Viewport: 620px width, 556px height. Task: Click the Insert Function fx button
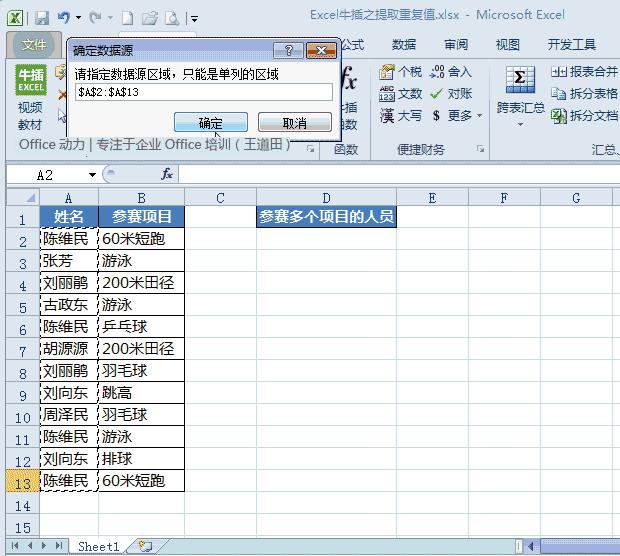[x=166, y=174]
